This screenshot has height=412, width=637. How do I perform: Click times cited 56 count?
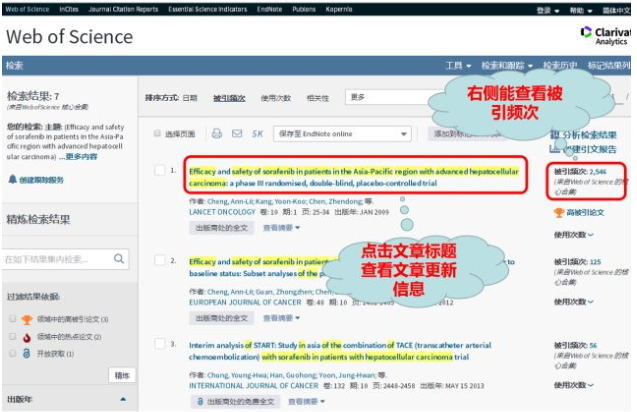[x=593, y=345]
